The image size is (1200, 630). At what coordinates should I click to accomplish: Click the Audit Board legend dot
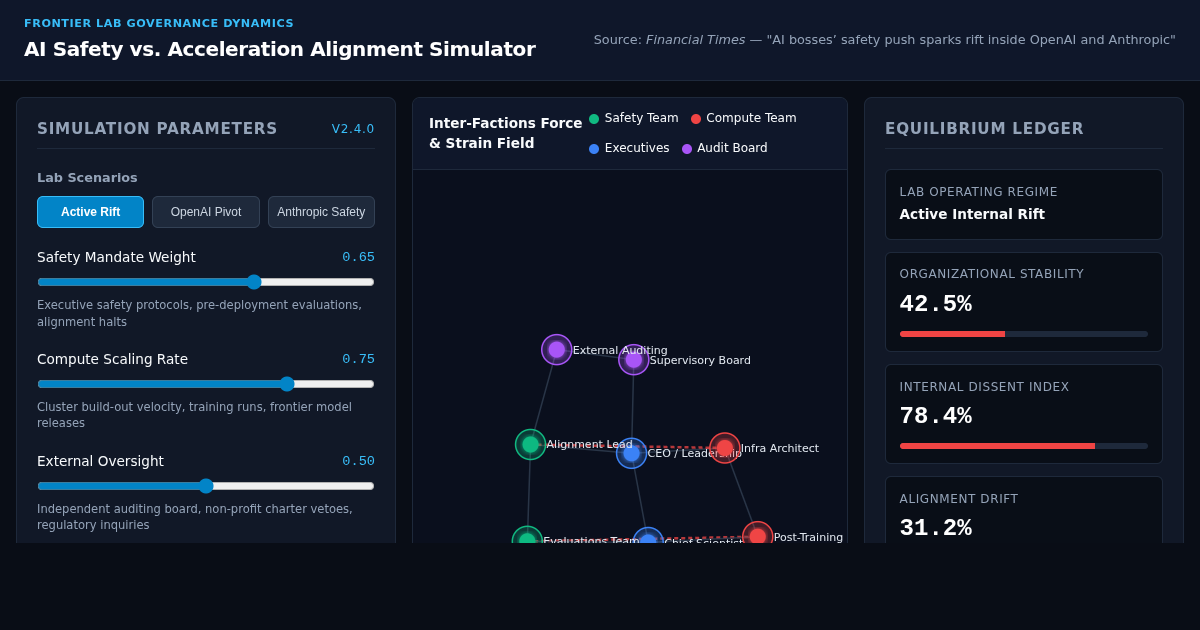[687, 149]
